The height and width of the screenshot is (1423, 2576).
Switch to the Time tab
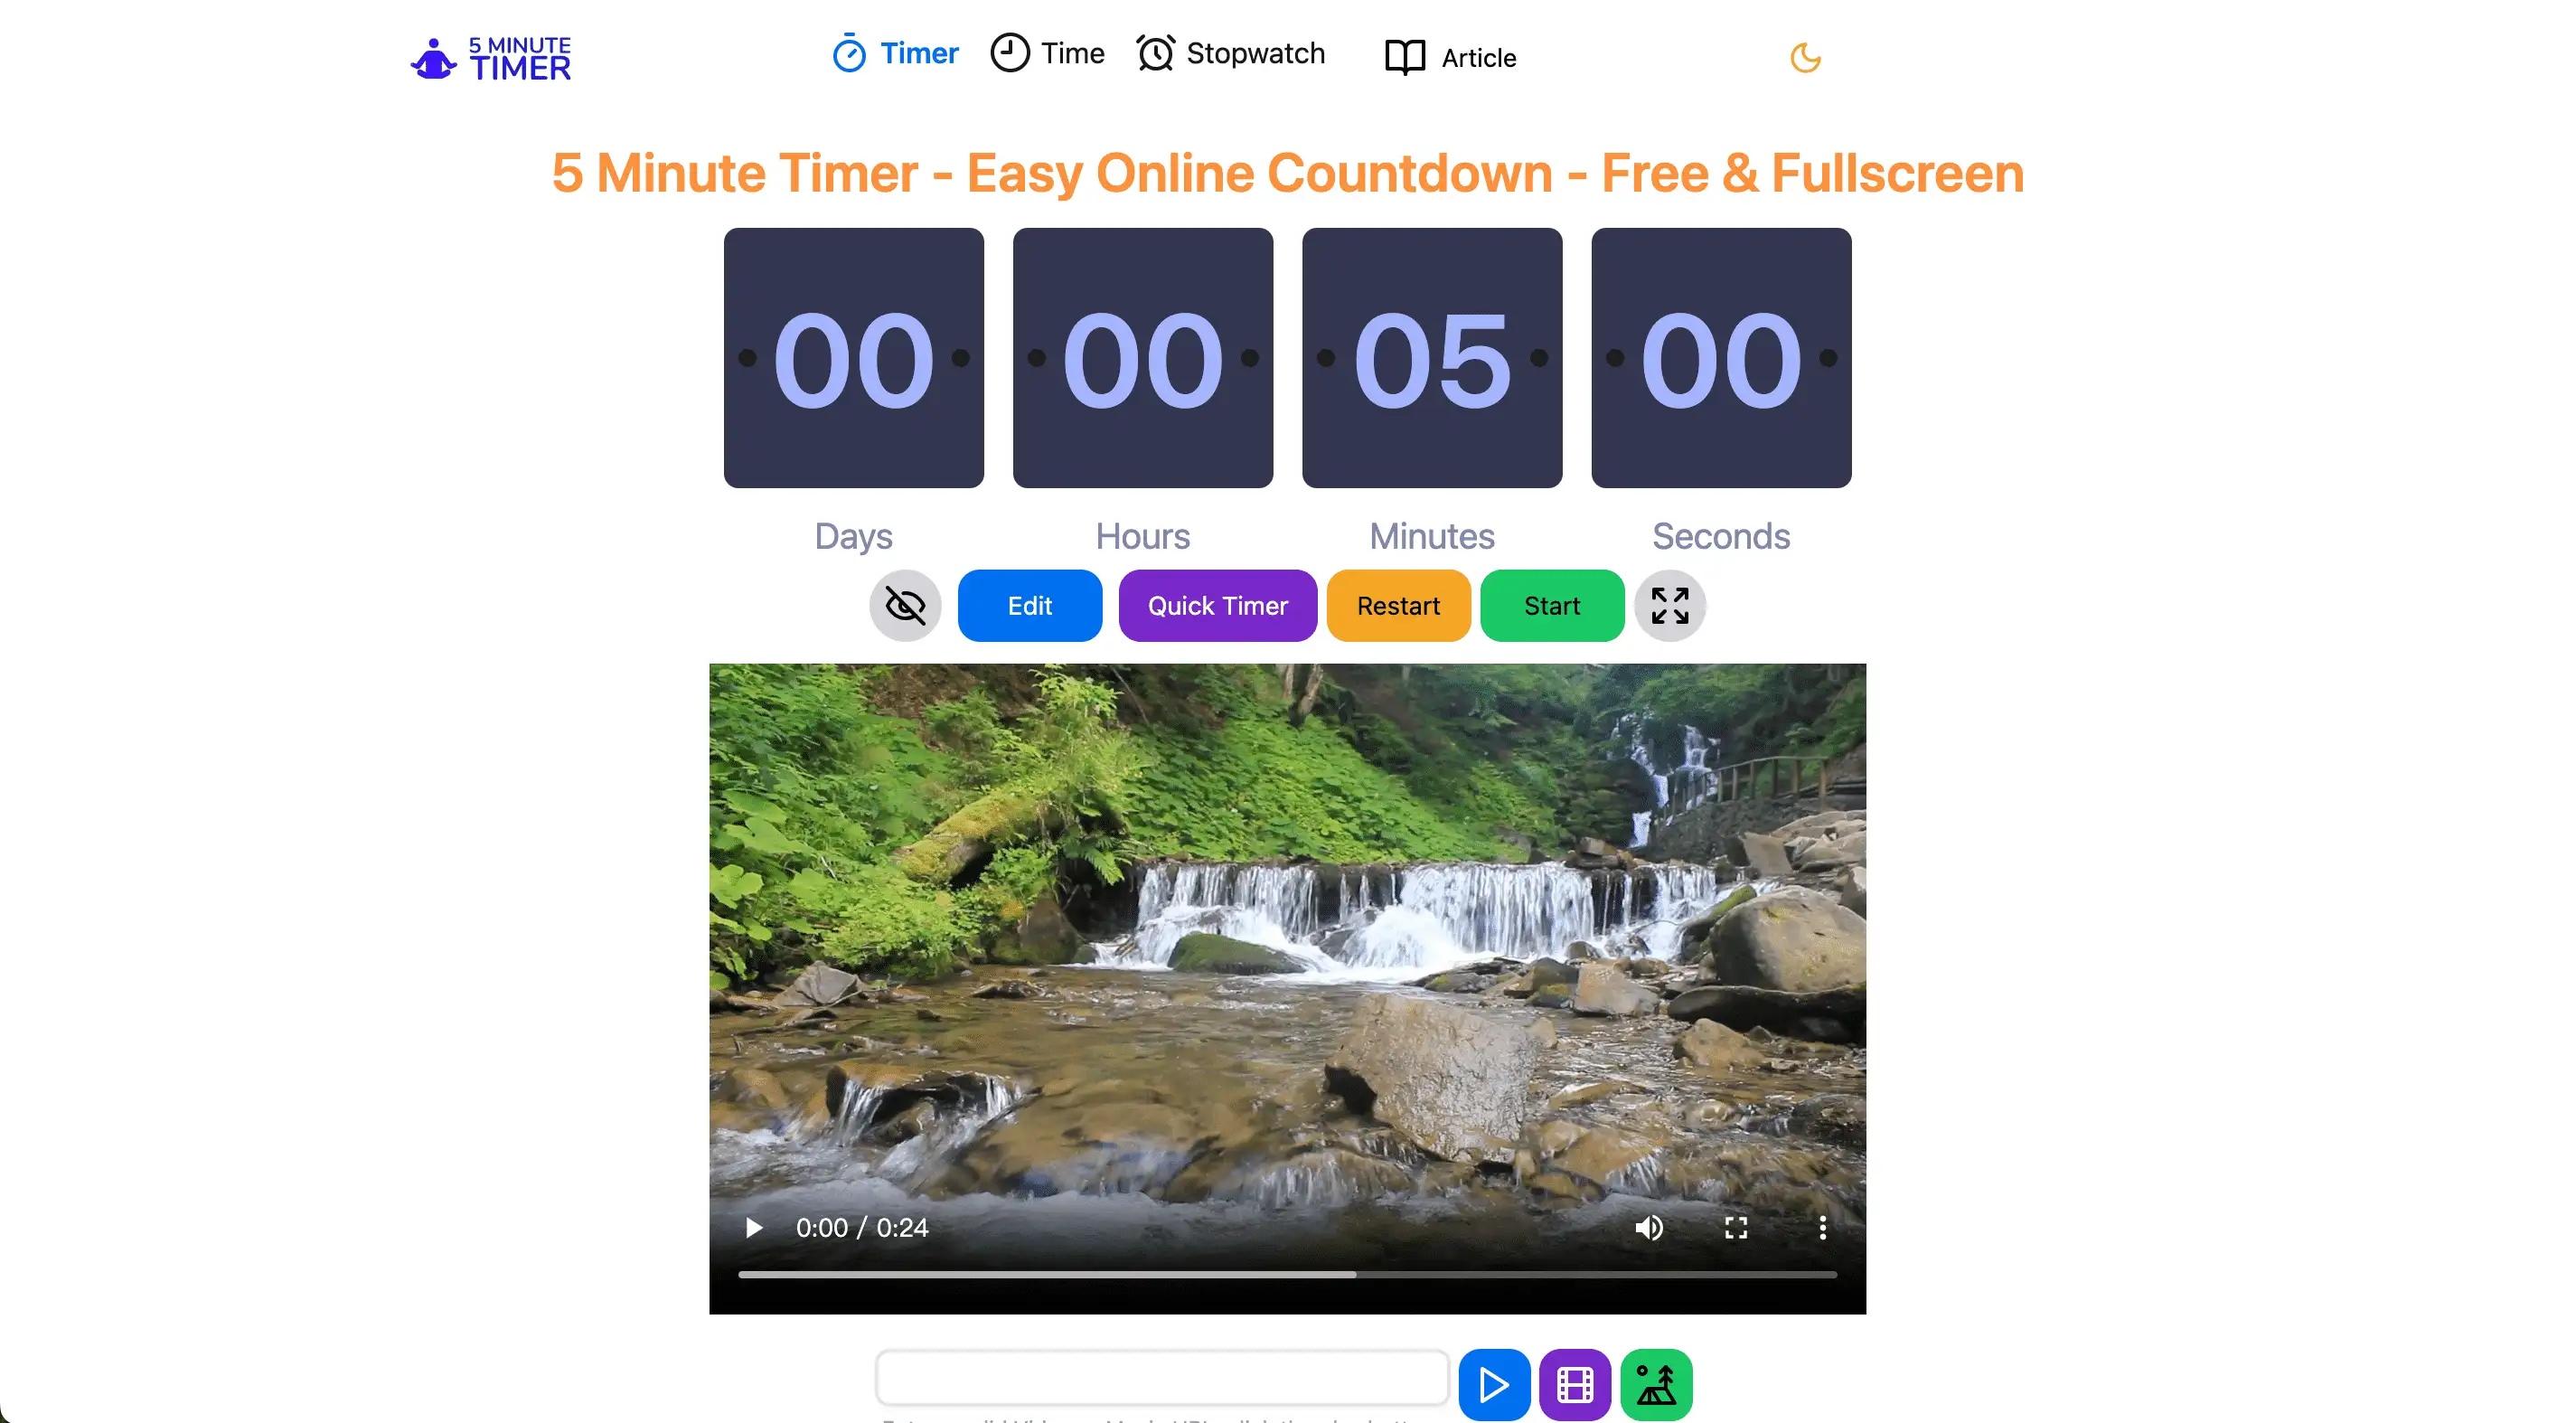(x=1047, y=53)
